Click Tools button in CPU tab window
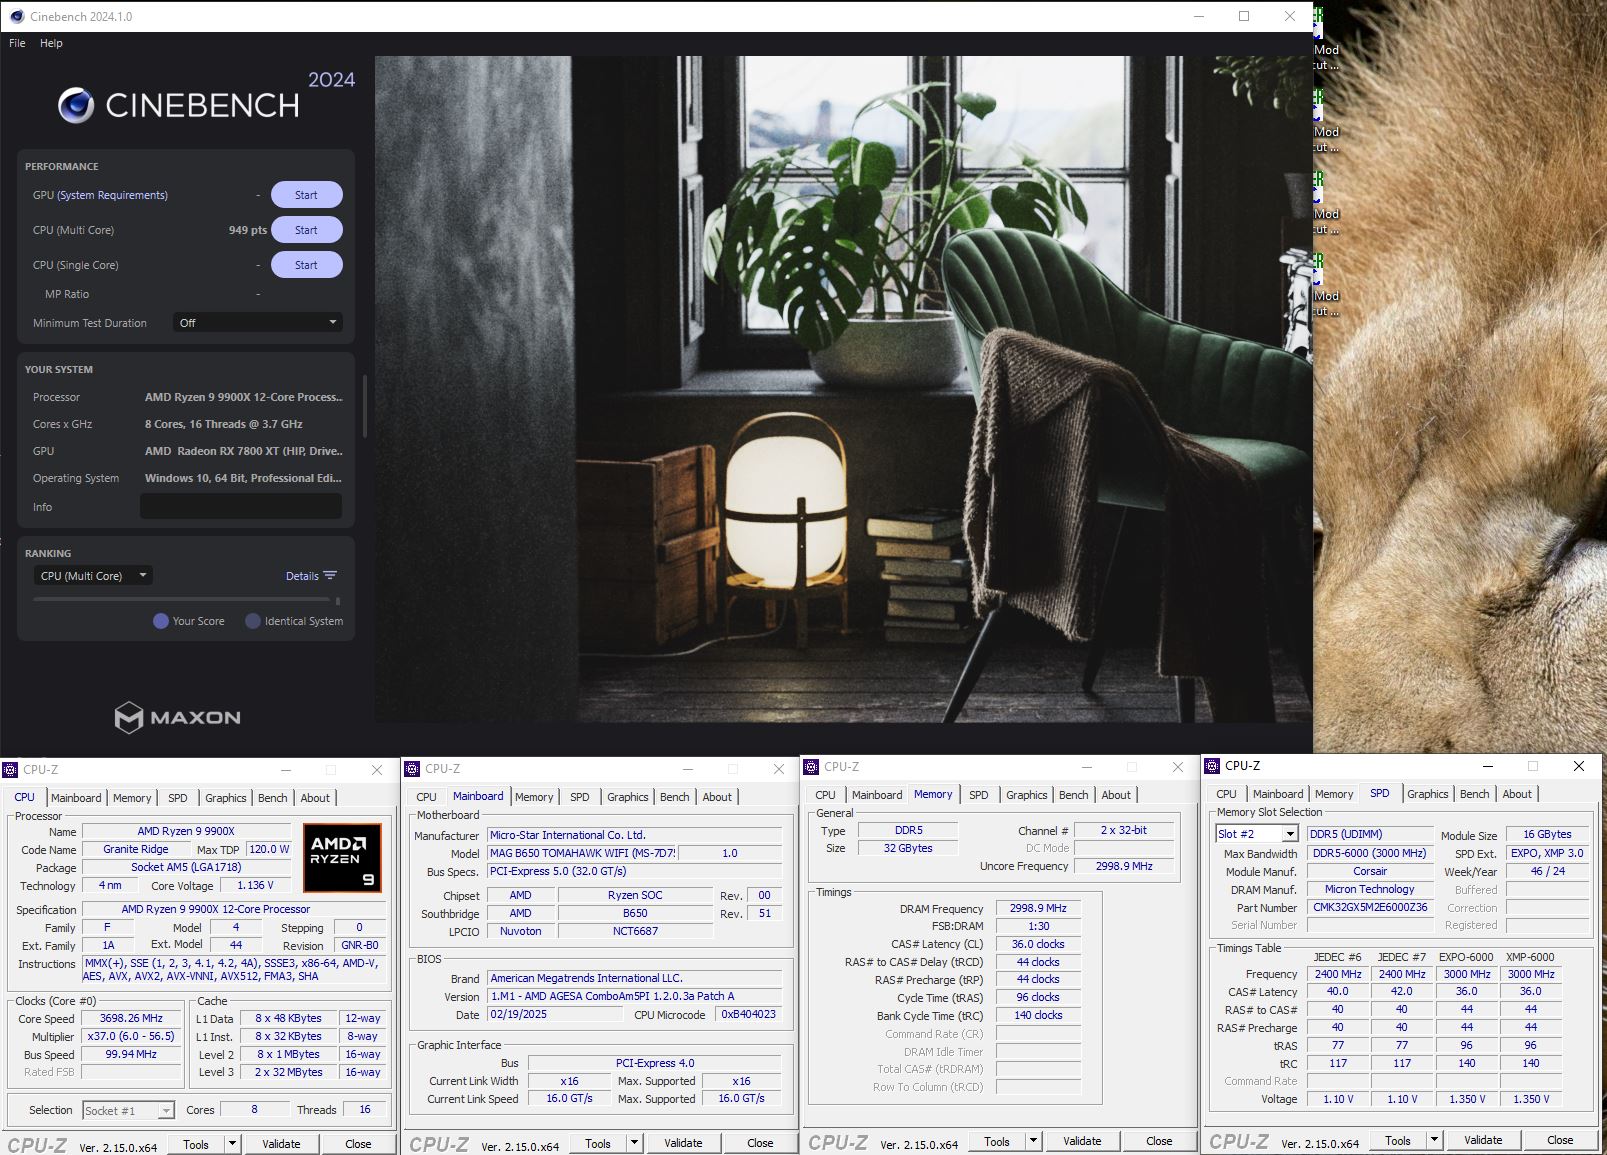The image size is (1607, 1155). coord(196,1144)
